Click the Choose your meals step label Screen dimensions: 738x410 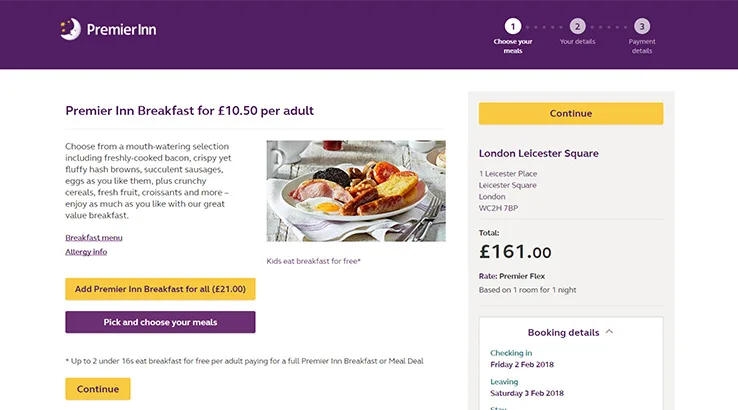point(513,46)
